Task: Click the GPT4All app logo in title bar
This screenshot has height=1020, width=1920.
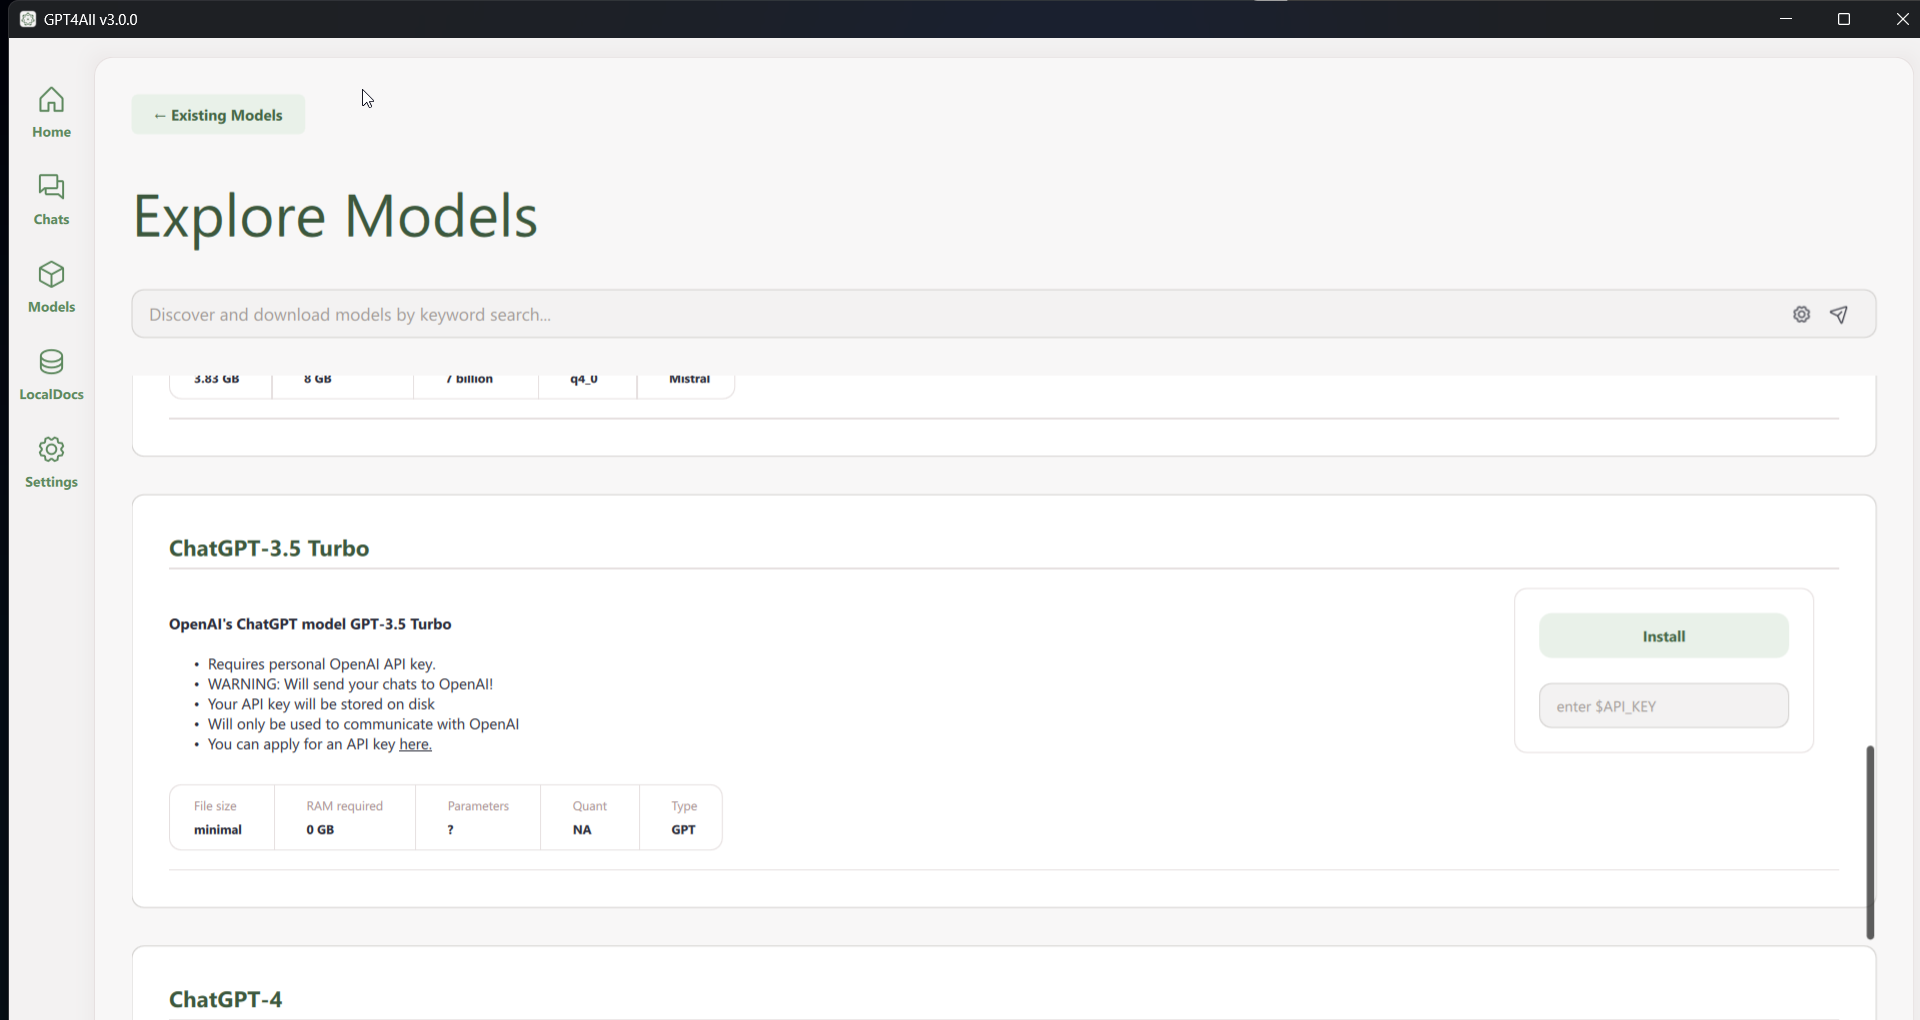Action: (28, 19)
